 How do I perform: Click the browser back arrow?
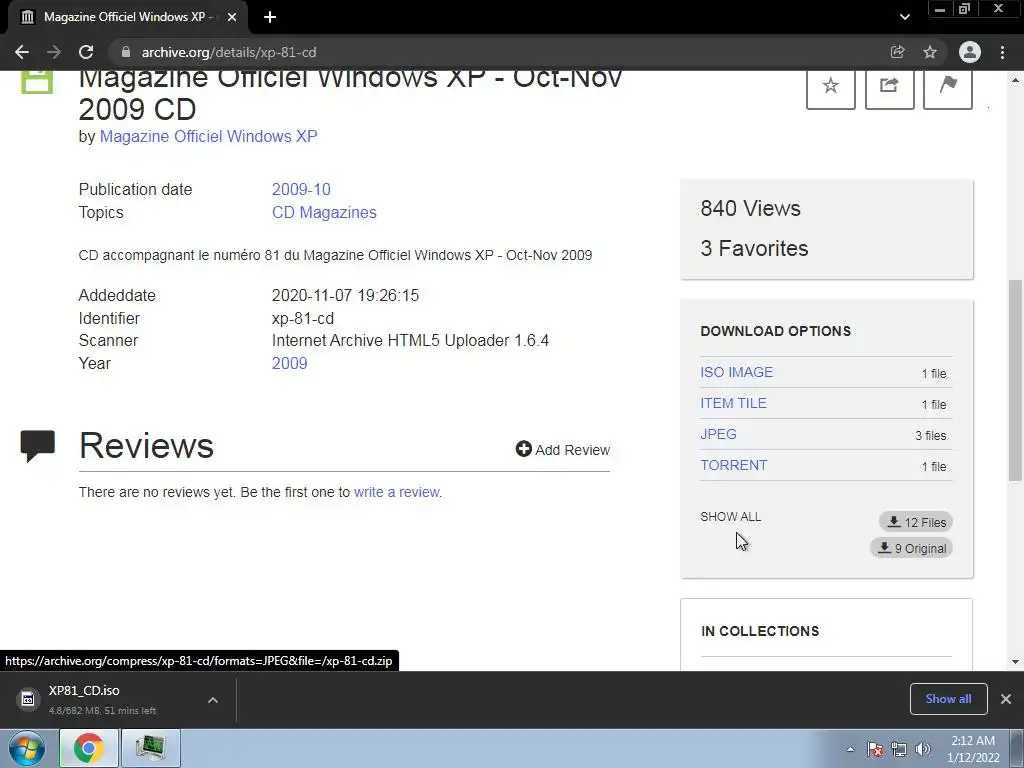pyautogui.click(x=22, y=52)
